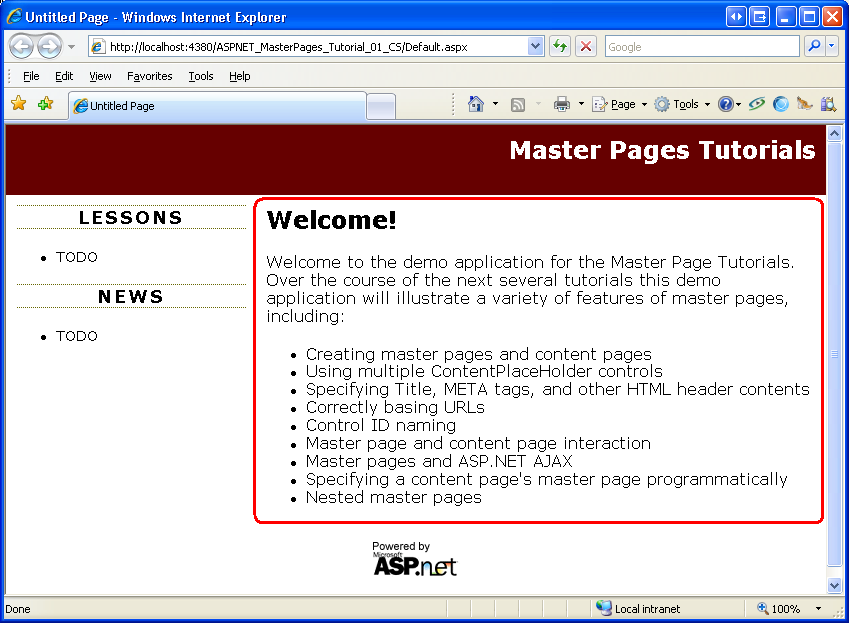Screen dimensions: 849x623
Task: Click 'Using multiple ContentPlaceHolder controls' bullet
Action: pyautogui.click(x=484, y=371)
